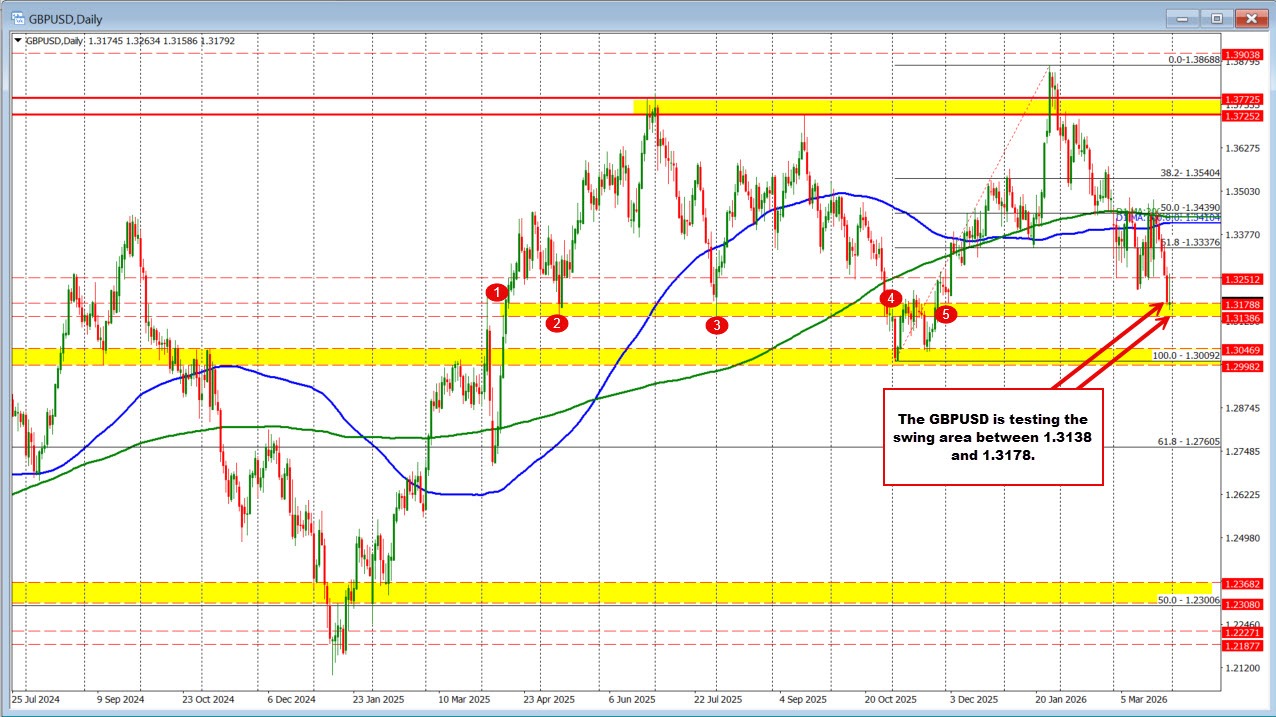The width and height of the screenshot is (1276, 717).
Task: Select red marker 1 on the chart
Action: tap(497, 292)
